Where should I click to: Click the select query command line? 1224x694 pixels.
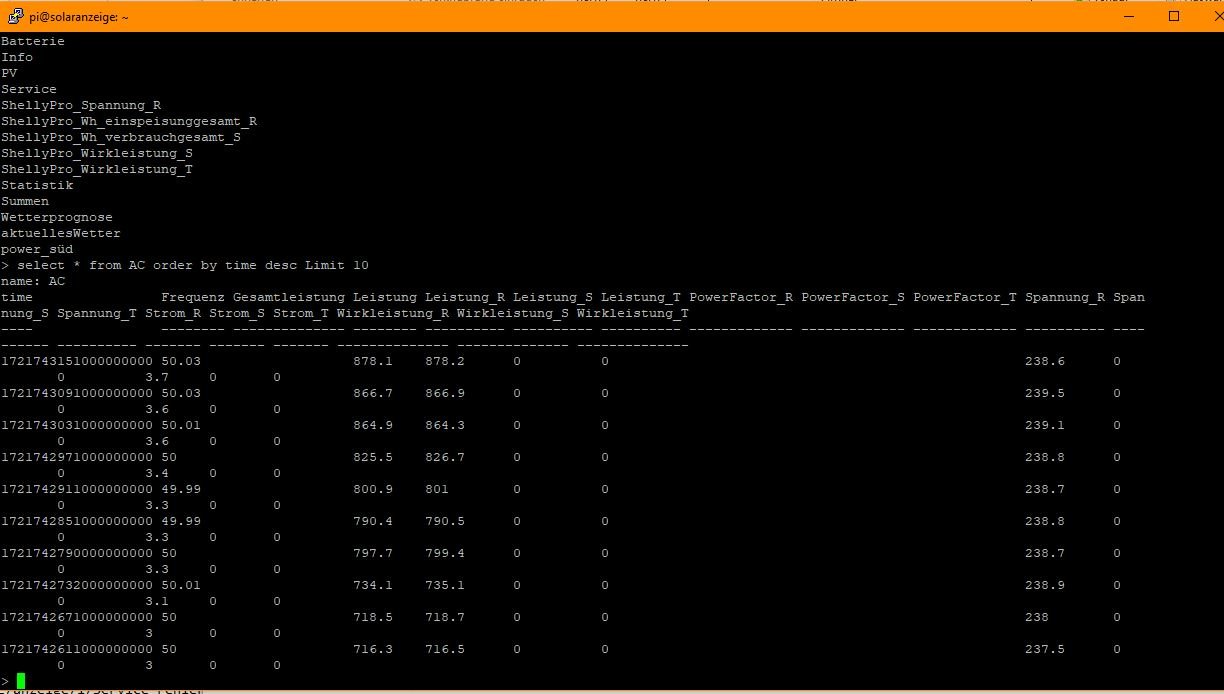tap(192, 265)
